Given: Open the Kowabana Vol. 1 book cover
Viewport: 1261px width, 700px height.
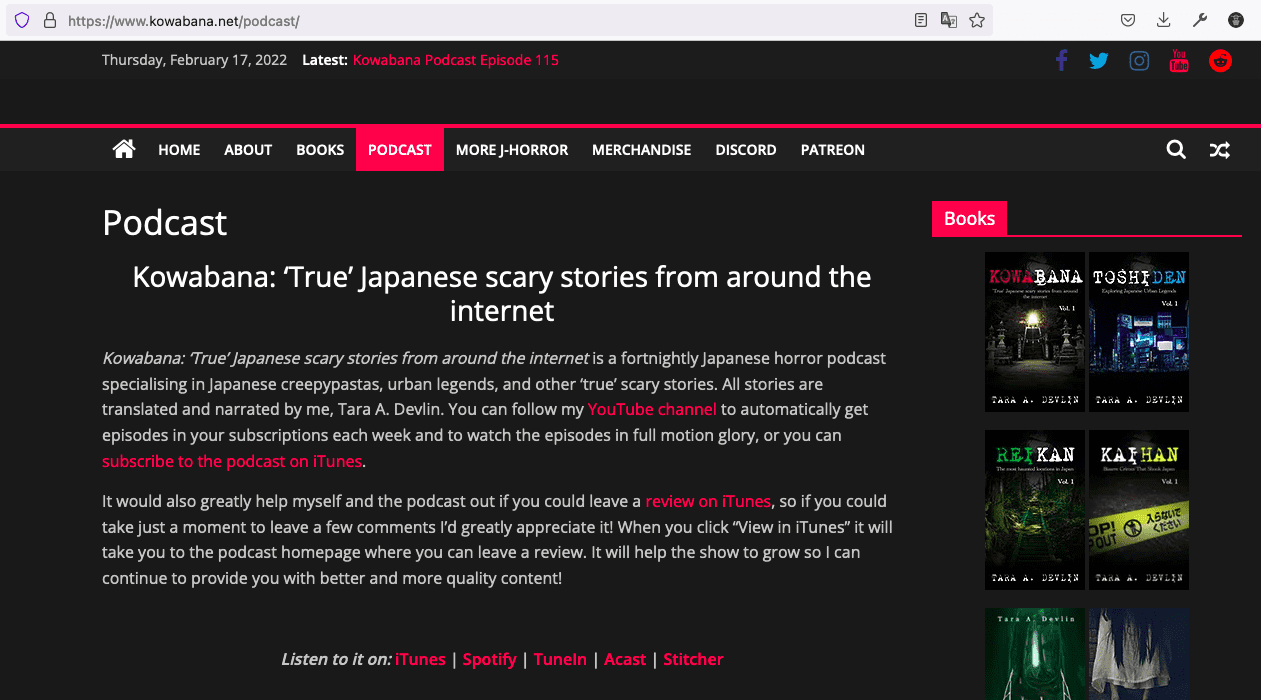Looking at the screenshot, I should pyautogui.click(x=1035, y=332).
